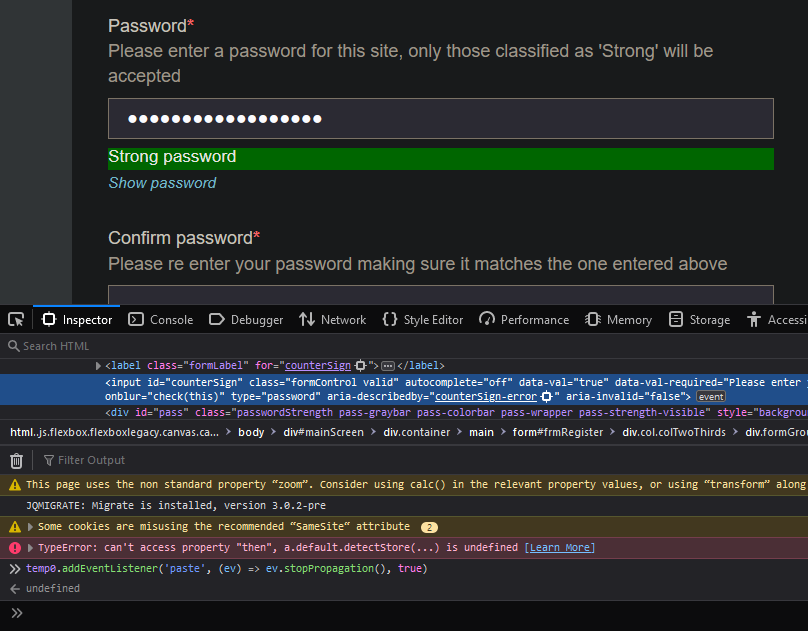Click the zoom warning triangle icon
The height and width of the screenshot is (631, 808).
(15, 485)
